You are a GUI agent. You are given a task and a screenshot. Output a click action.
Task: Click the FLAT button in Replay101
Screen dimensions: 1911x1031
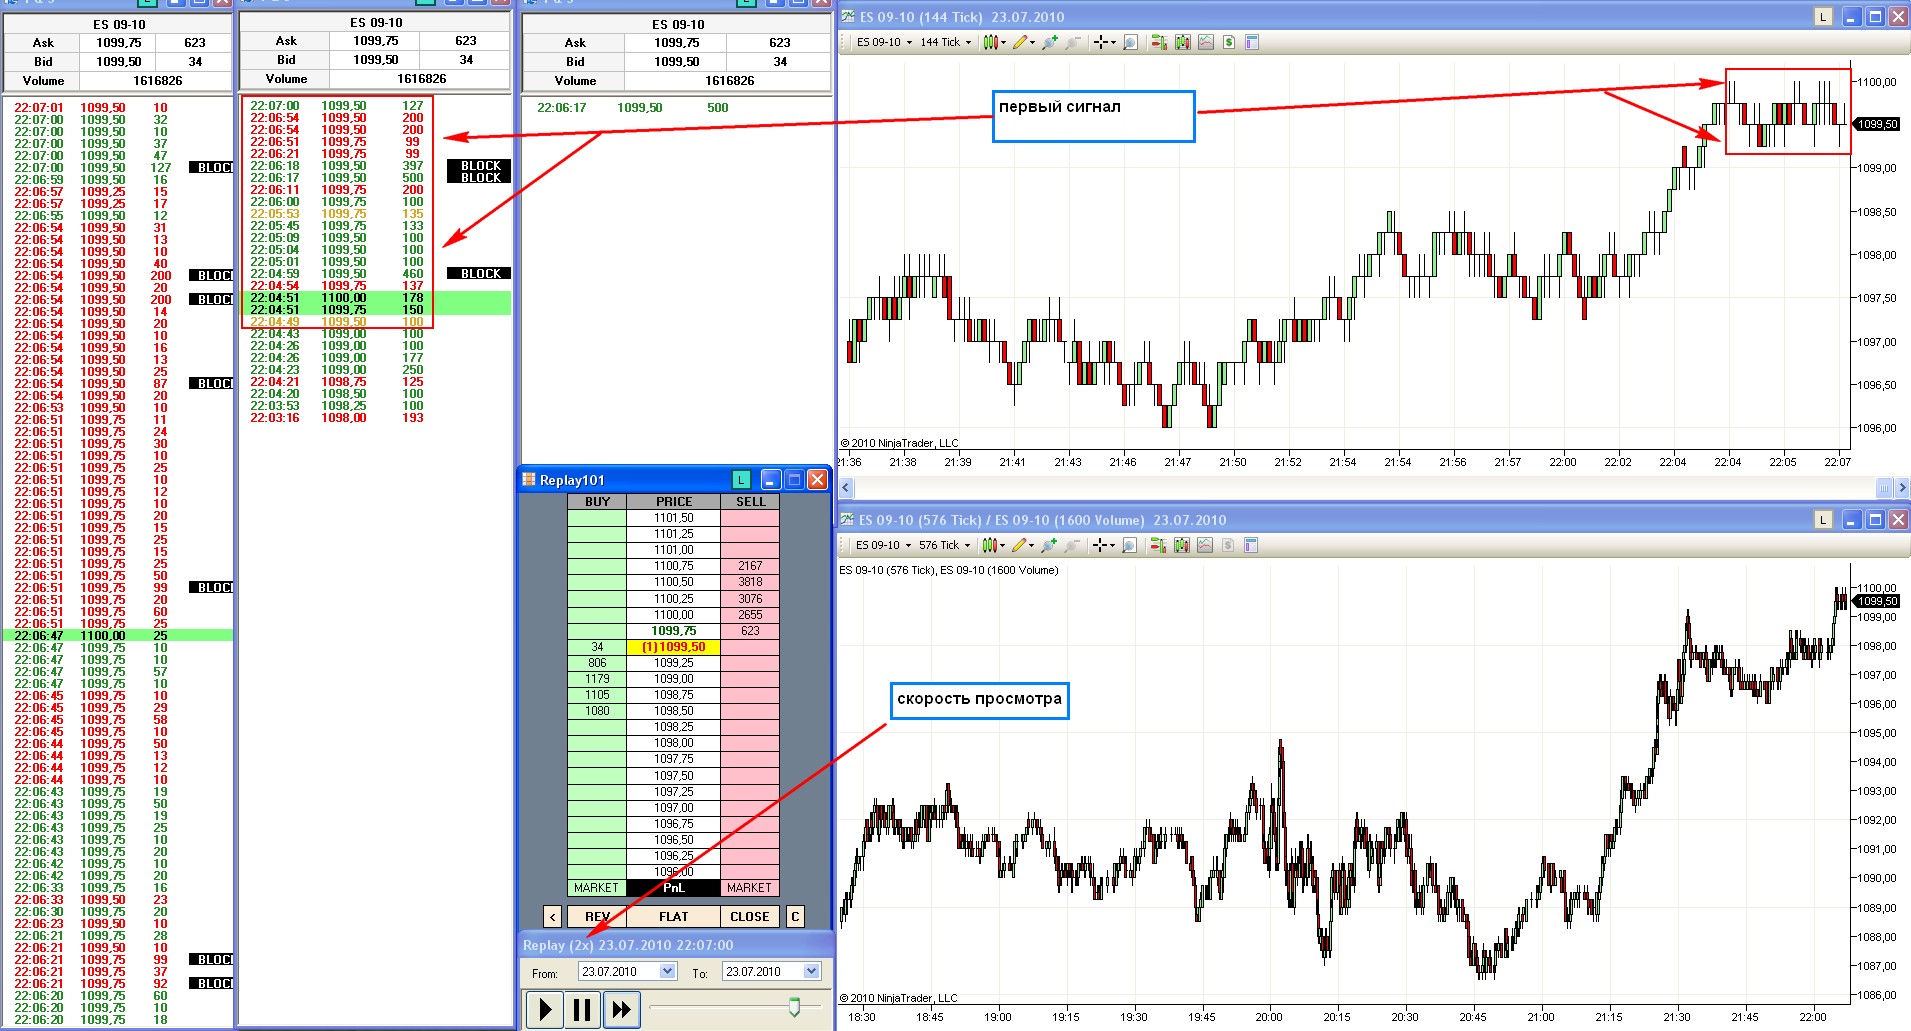tap(673, 916)
